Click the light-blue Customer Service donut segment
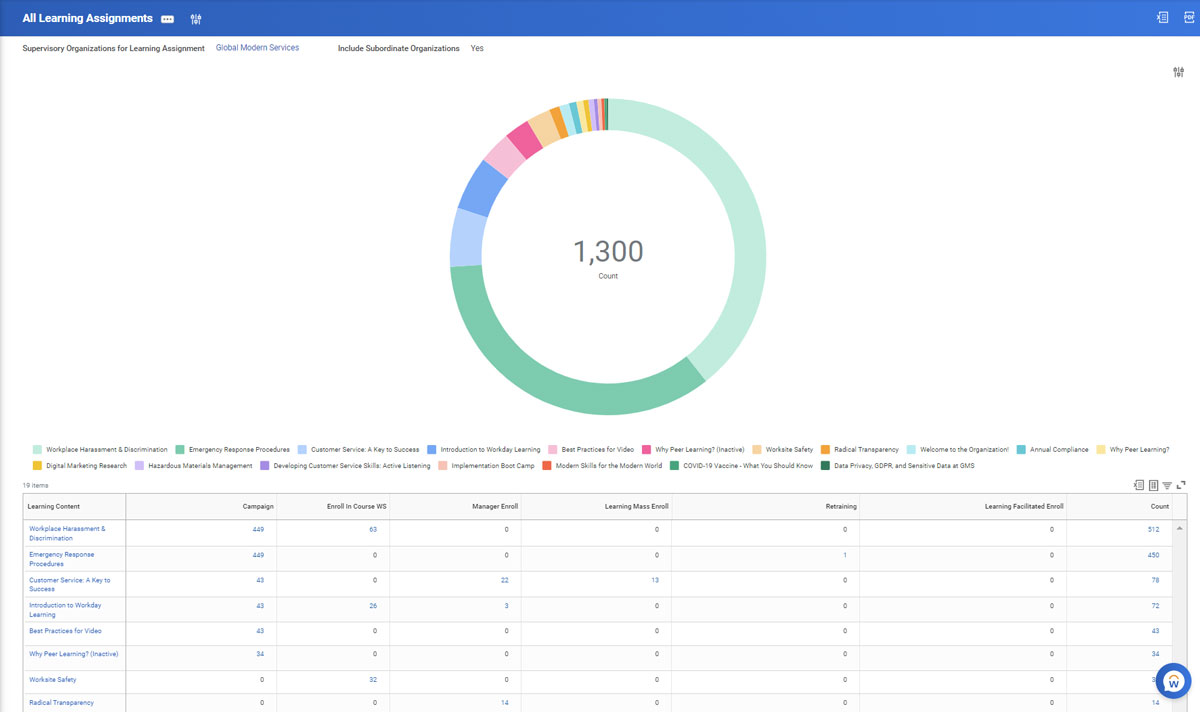Viewport: 1200px width, 712px height. (x=467, y=237)
